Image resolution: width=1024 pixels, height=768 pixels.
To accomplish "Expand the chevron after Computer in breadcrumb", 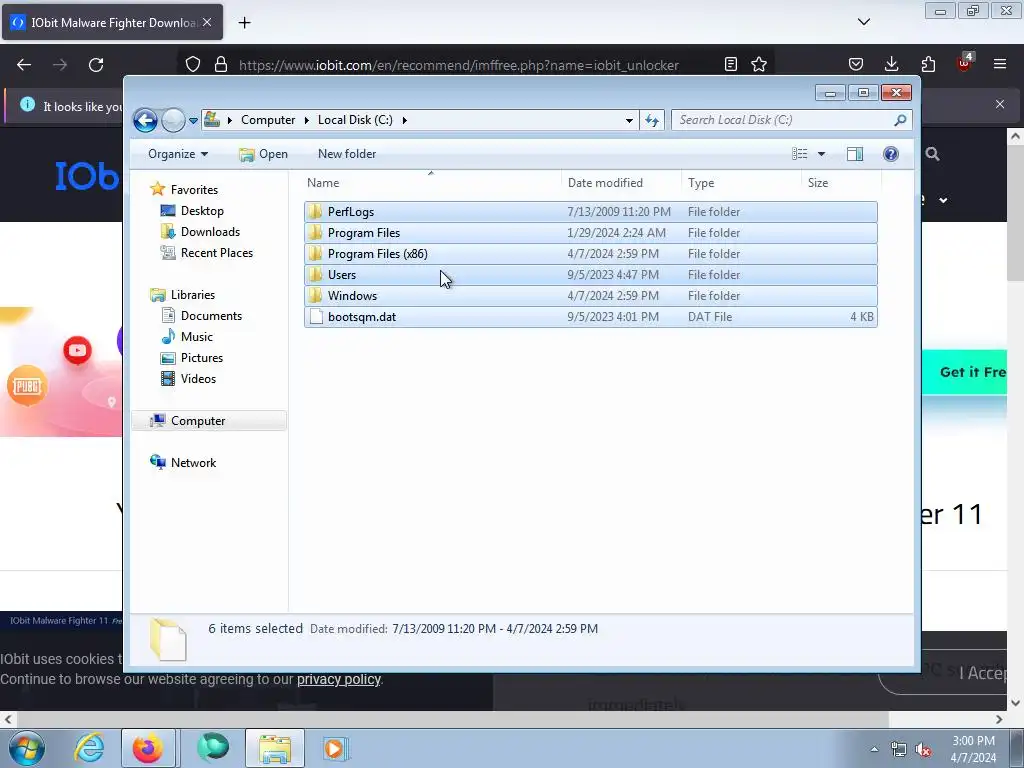I will click(306, 120).
